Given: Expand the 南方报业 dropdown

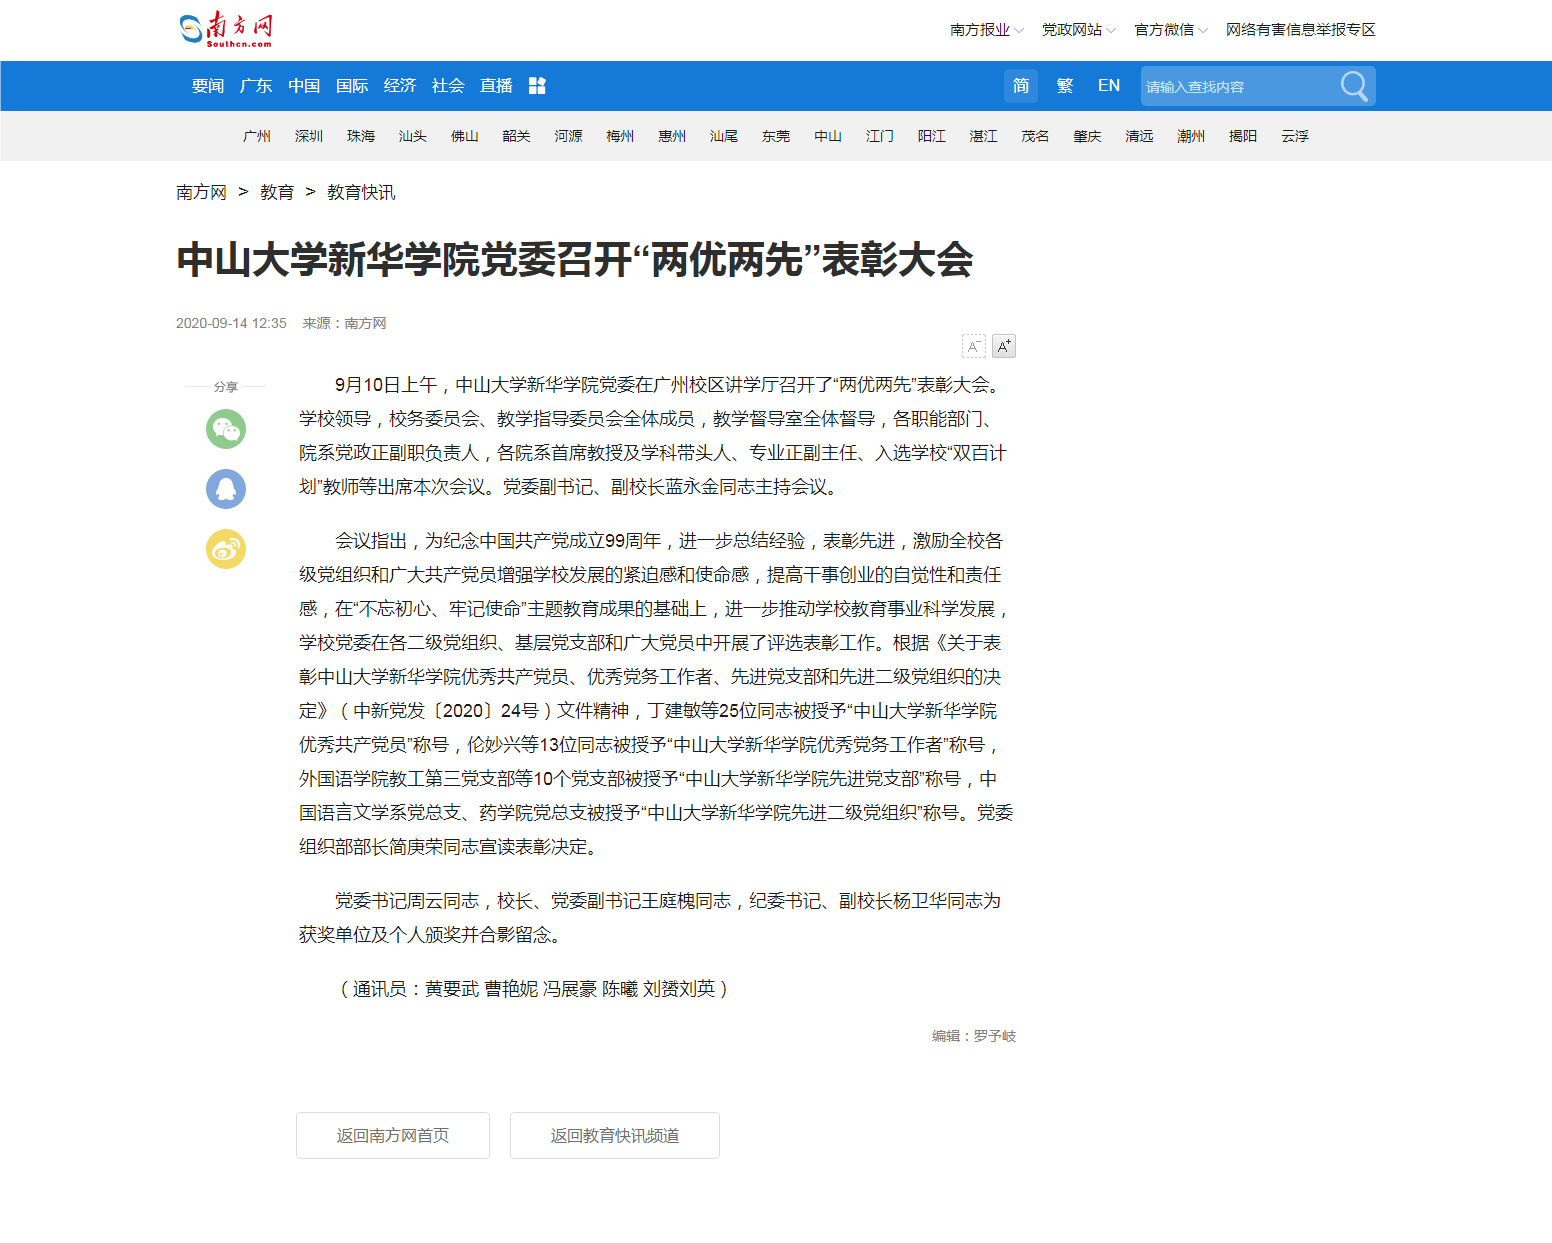Looking at the screenshot, I should coord(986,30).
